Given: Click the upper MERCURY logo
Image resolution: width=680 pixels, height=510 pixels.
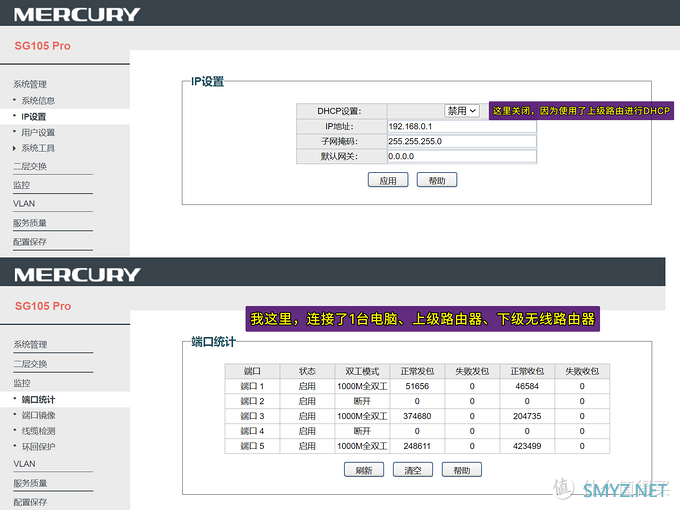Looking at the screenshot, I should [x=77, y=15].
